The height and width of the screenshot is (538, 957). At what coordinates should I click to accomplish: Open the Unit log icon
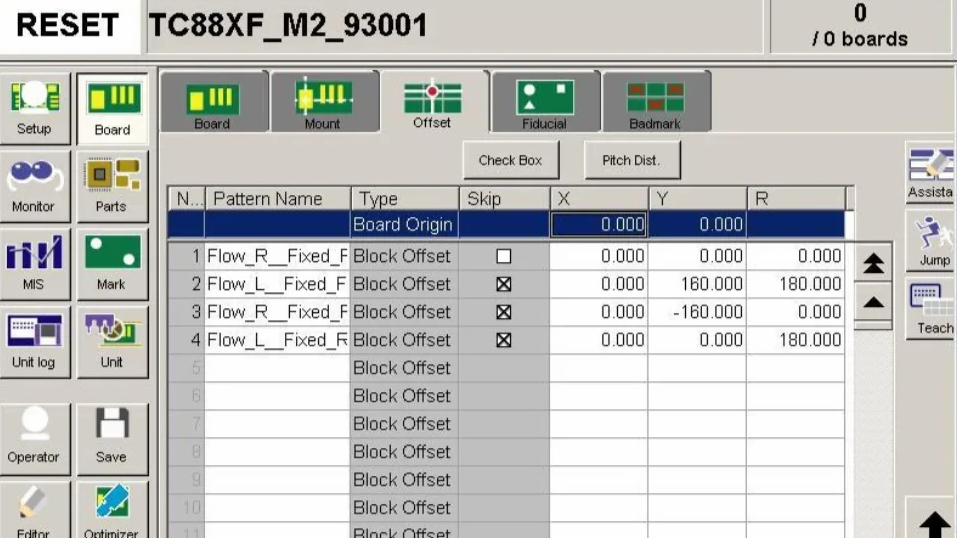[x=34, y=340]
